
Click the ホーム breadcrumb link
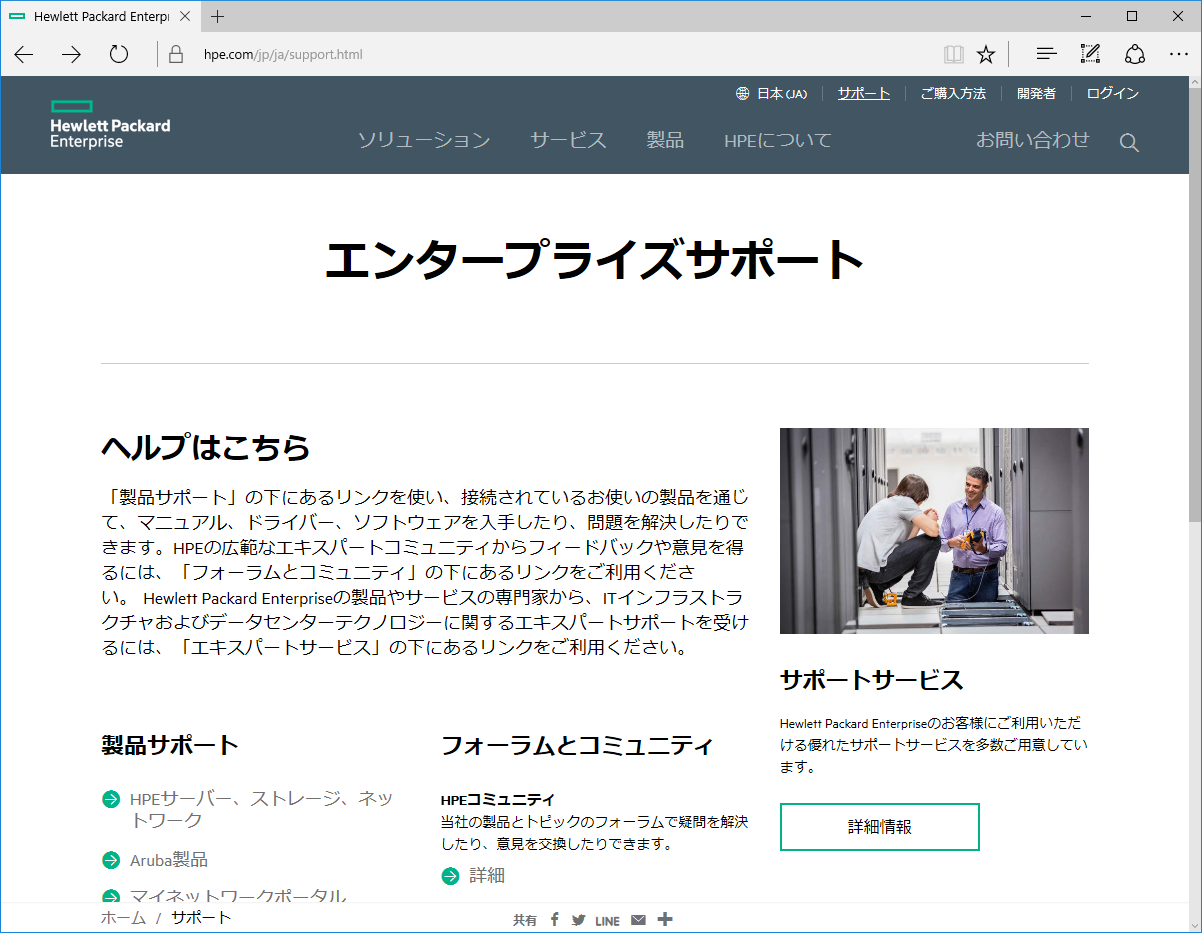[123, 918]
